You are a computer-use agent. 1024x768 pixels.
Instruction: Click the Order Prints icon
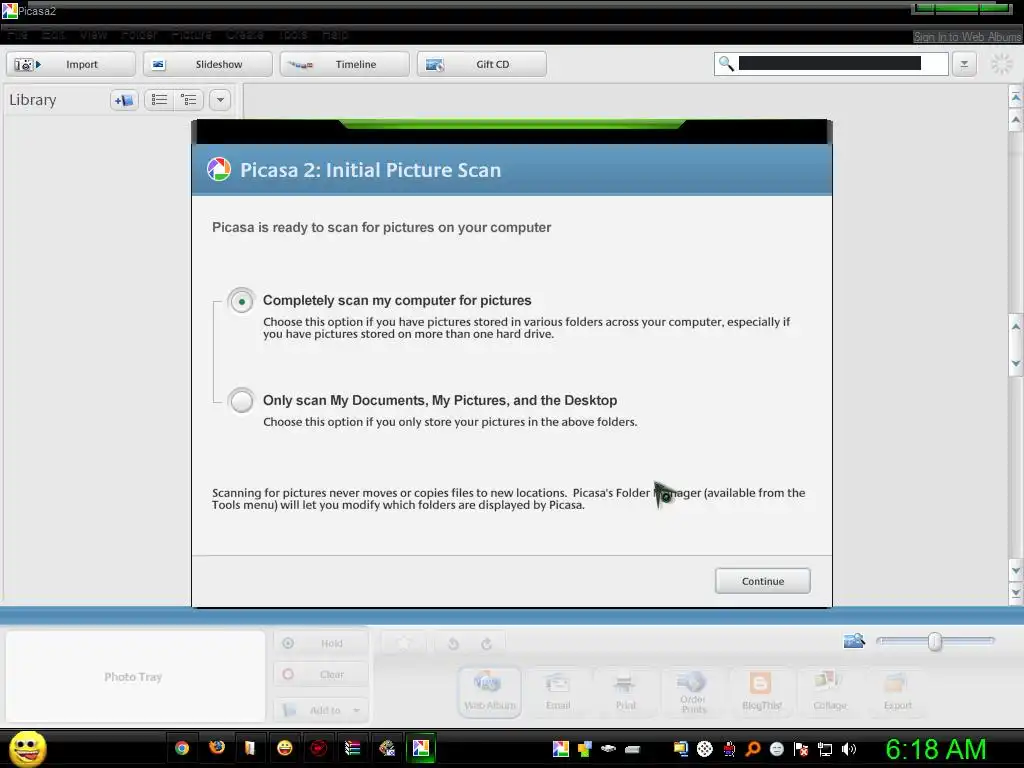[693, 692]
